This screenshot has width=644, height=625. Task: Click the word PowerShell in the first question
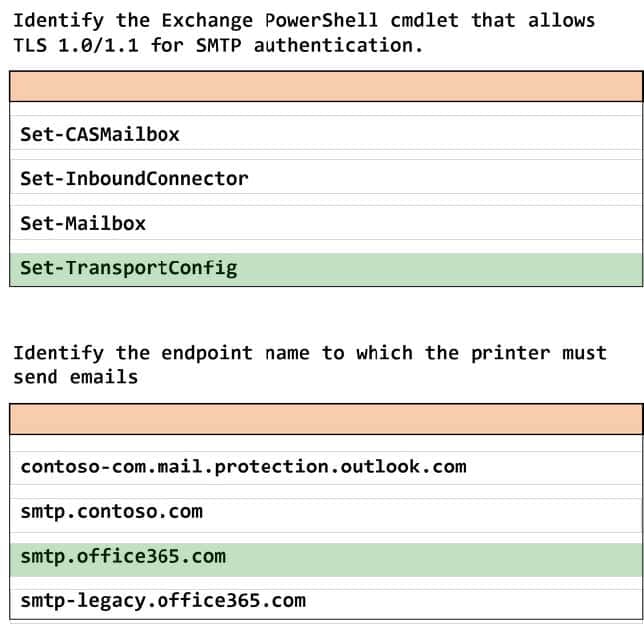[x=321, y=21]
